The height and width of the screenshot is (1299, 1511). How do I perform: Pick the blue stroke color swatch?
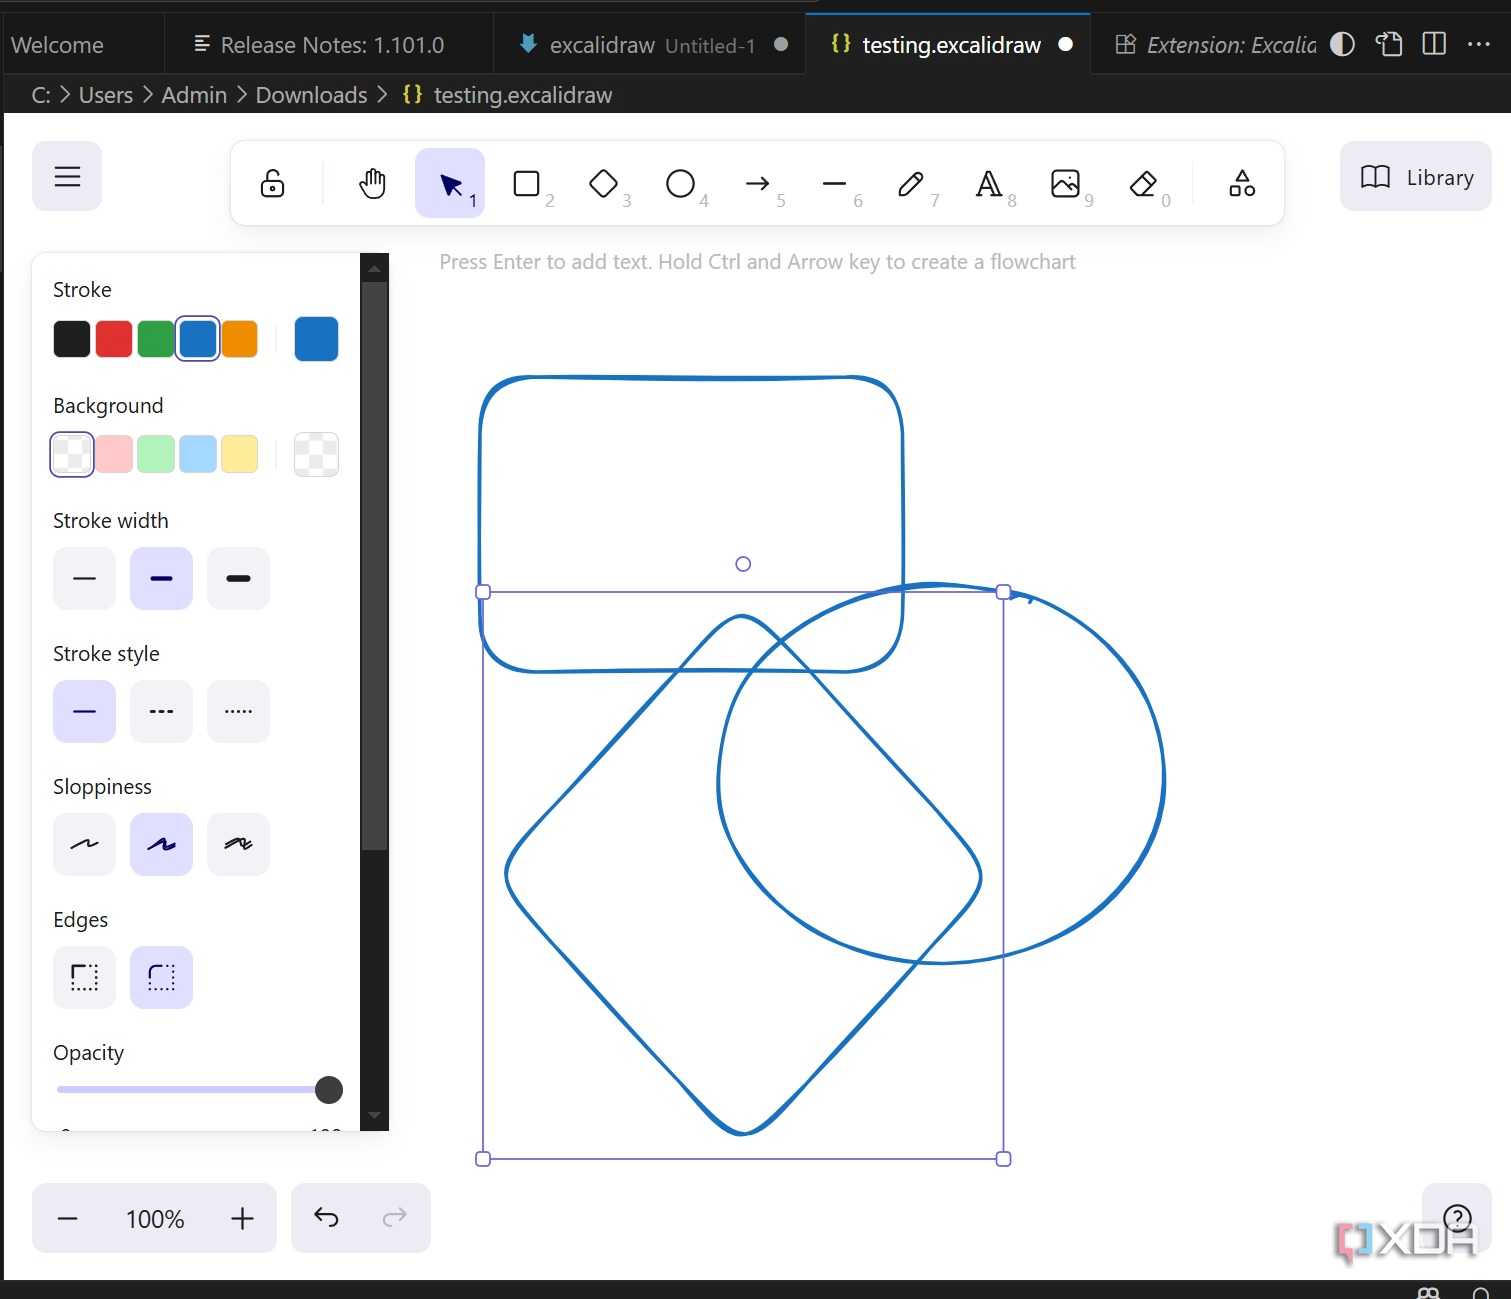click(198, 339)
